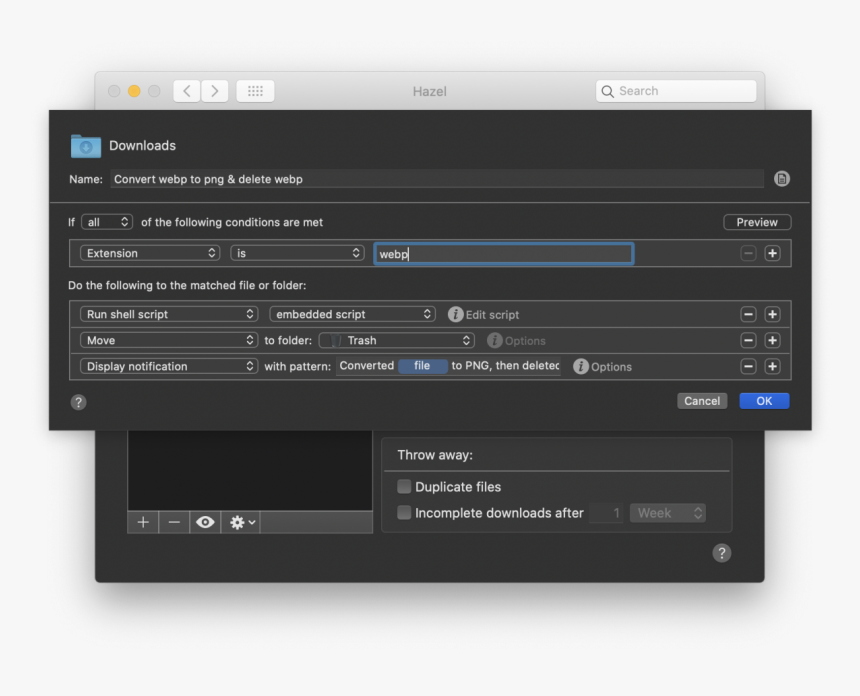Open the Display notification dropdown
Screen dimensions: 860x696
pyautogui.click(x=169, y=366)
